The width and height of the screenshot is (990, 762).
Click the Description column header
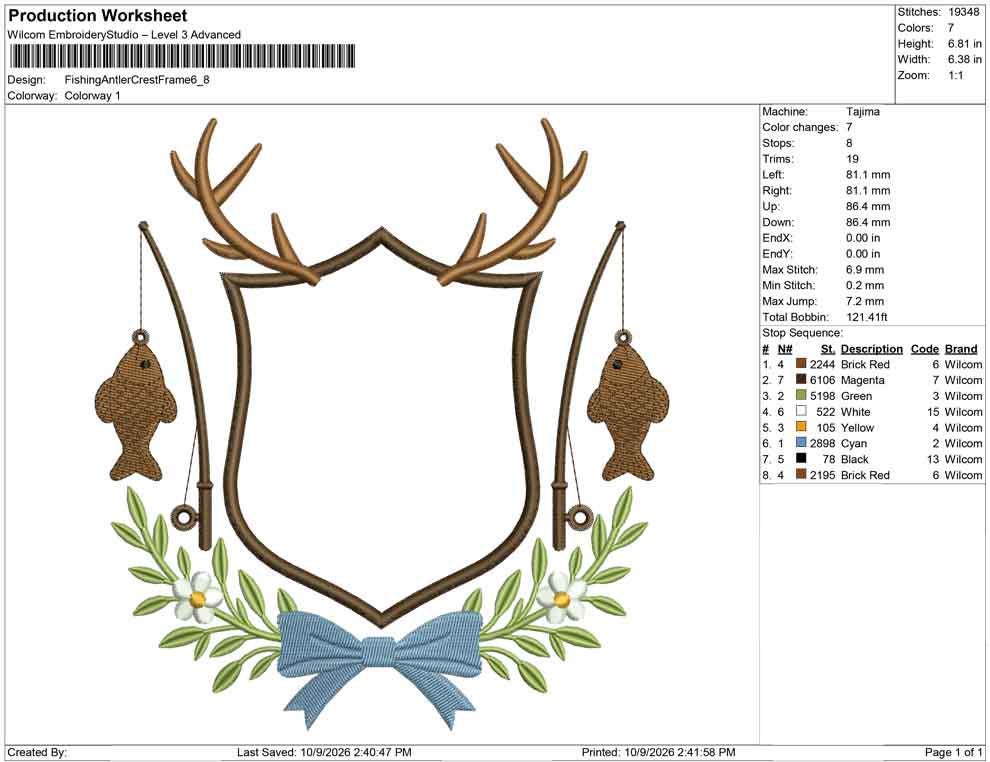871,348
